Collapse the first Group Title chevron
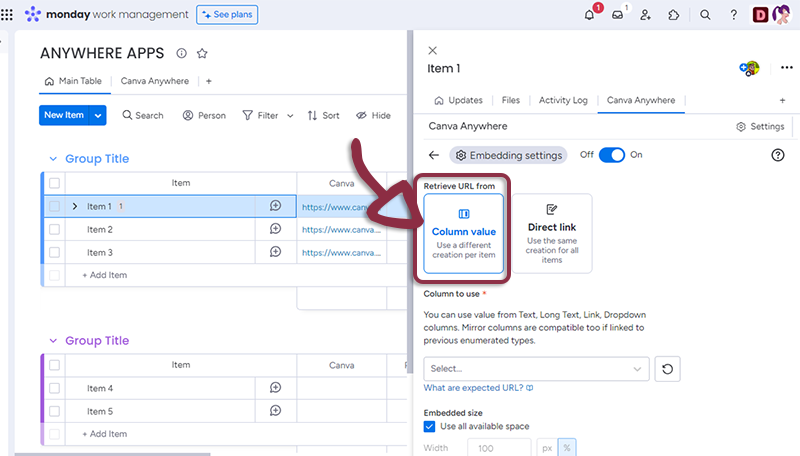 click(52, 159)
